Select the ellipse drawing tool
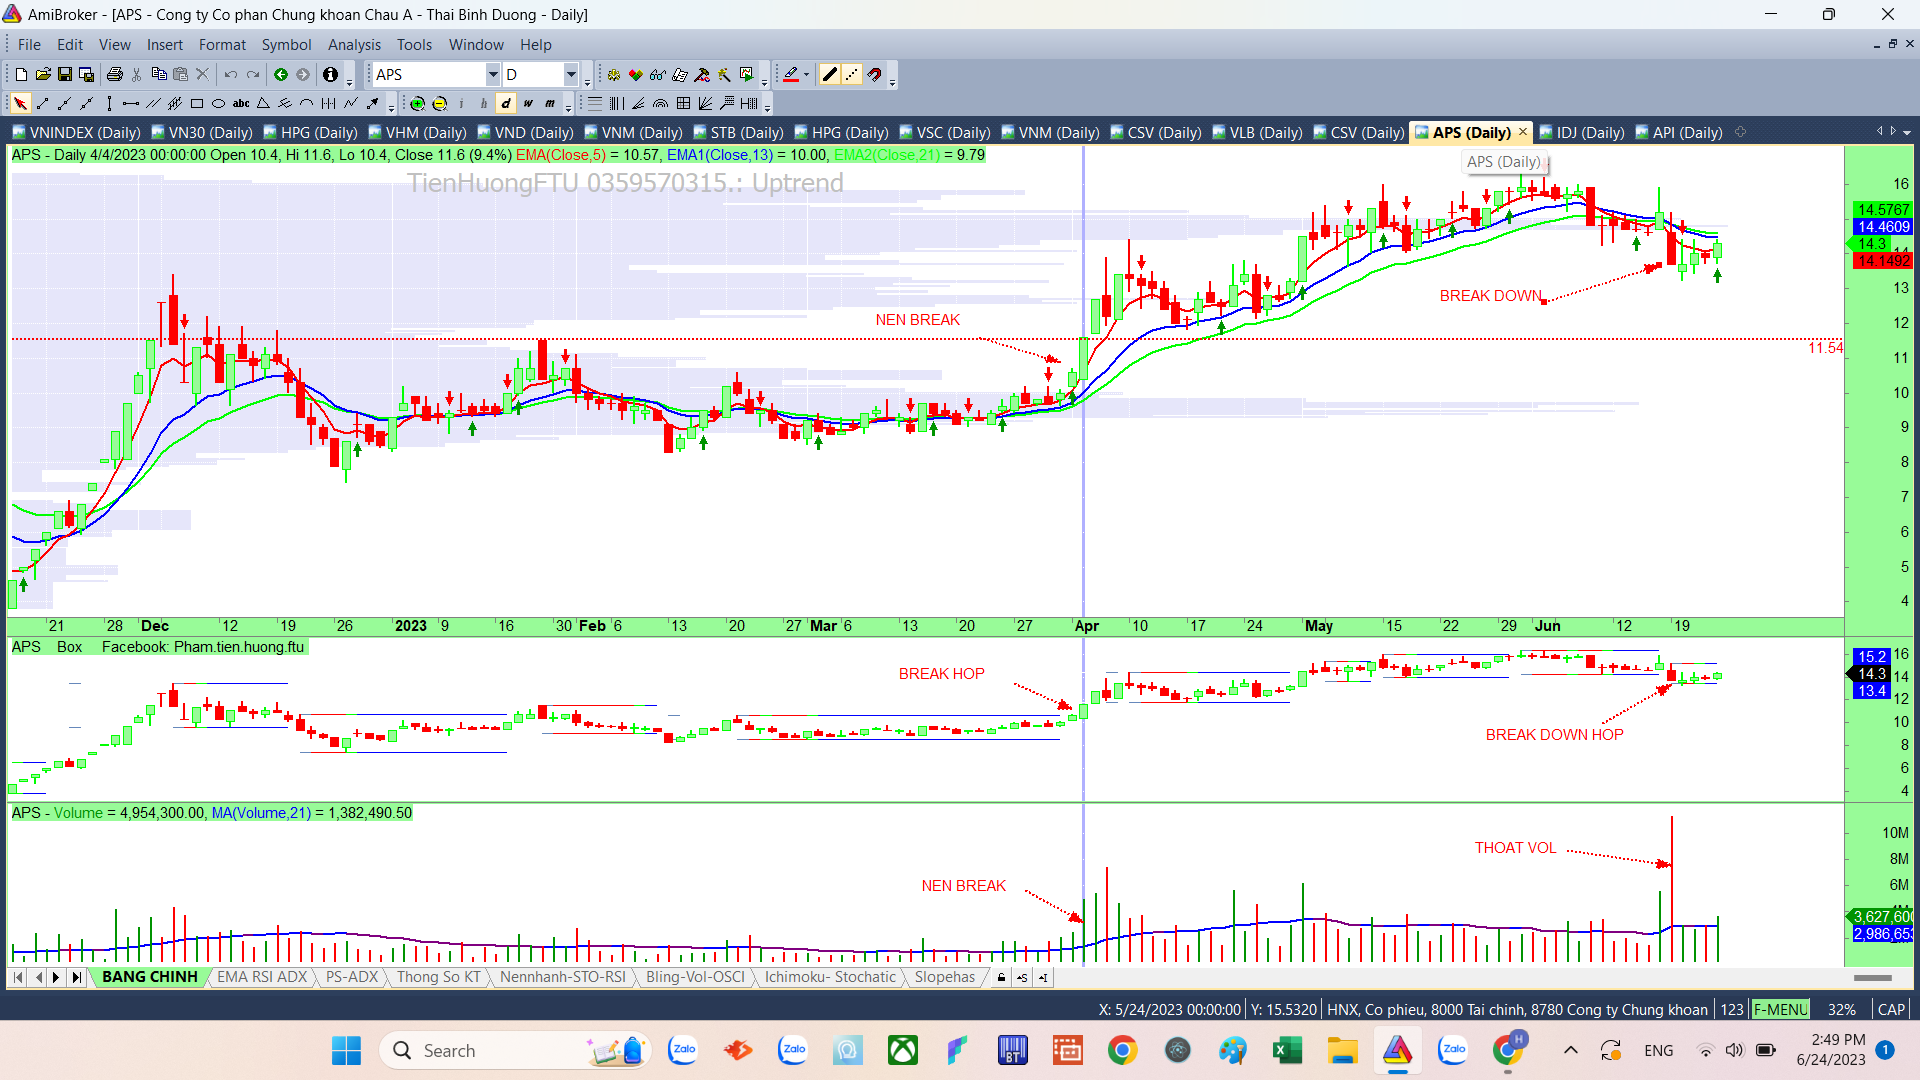Viewport: 1920px width, 1080px height. [x=218, y=103]
